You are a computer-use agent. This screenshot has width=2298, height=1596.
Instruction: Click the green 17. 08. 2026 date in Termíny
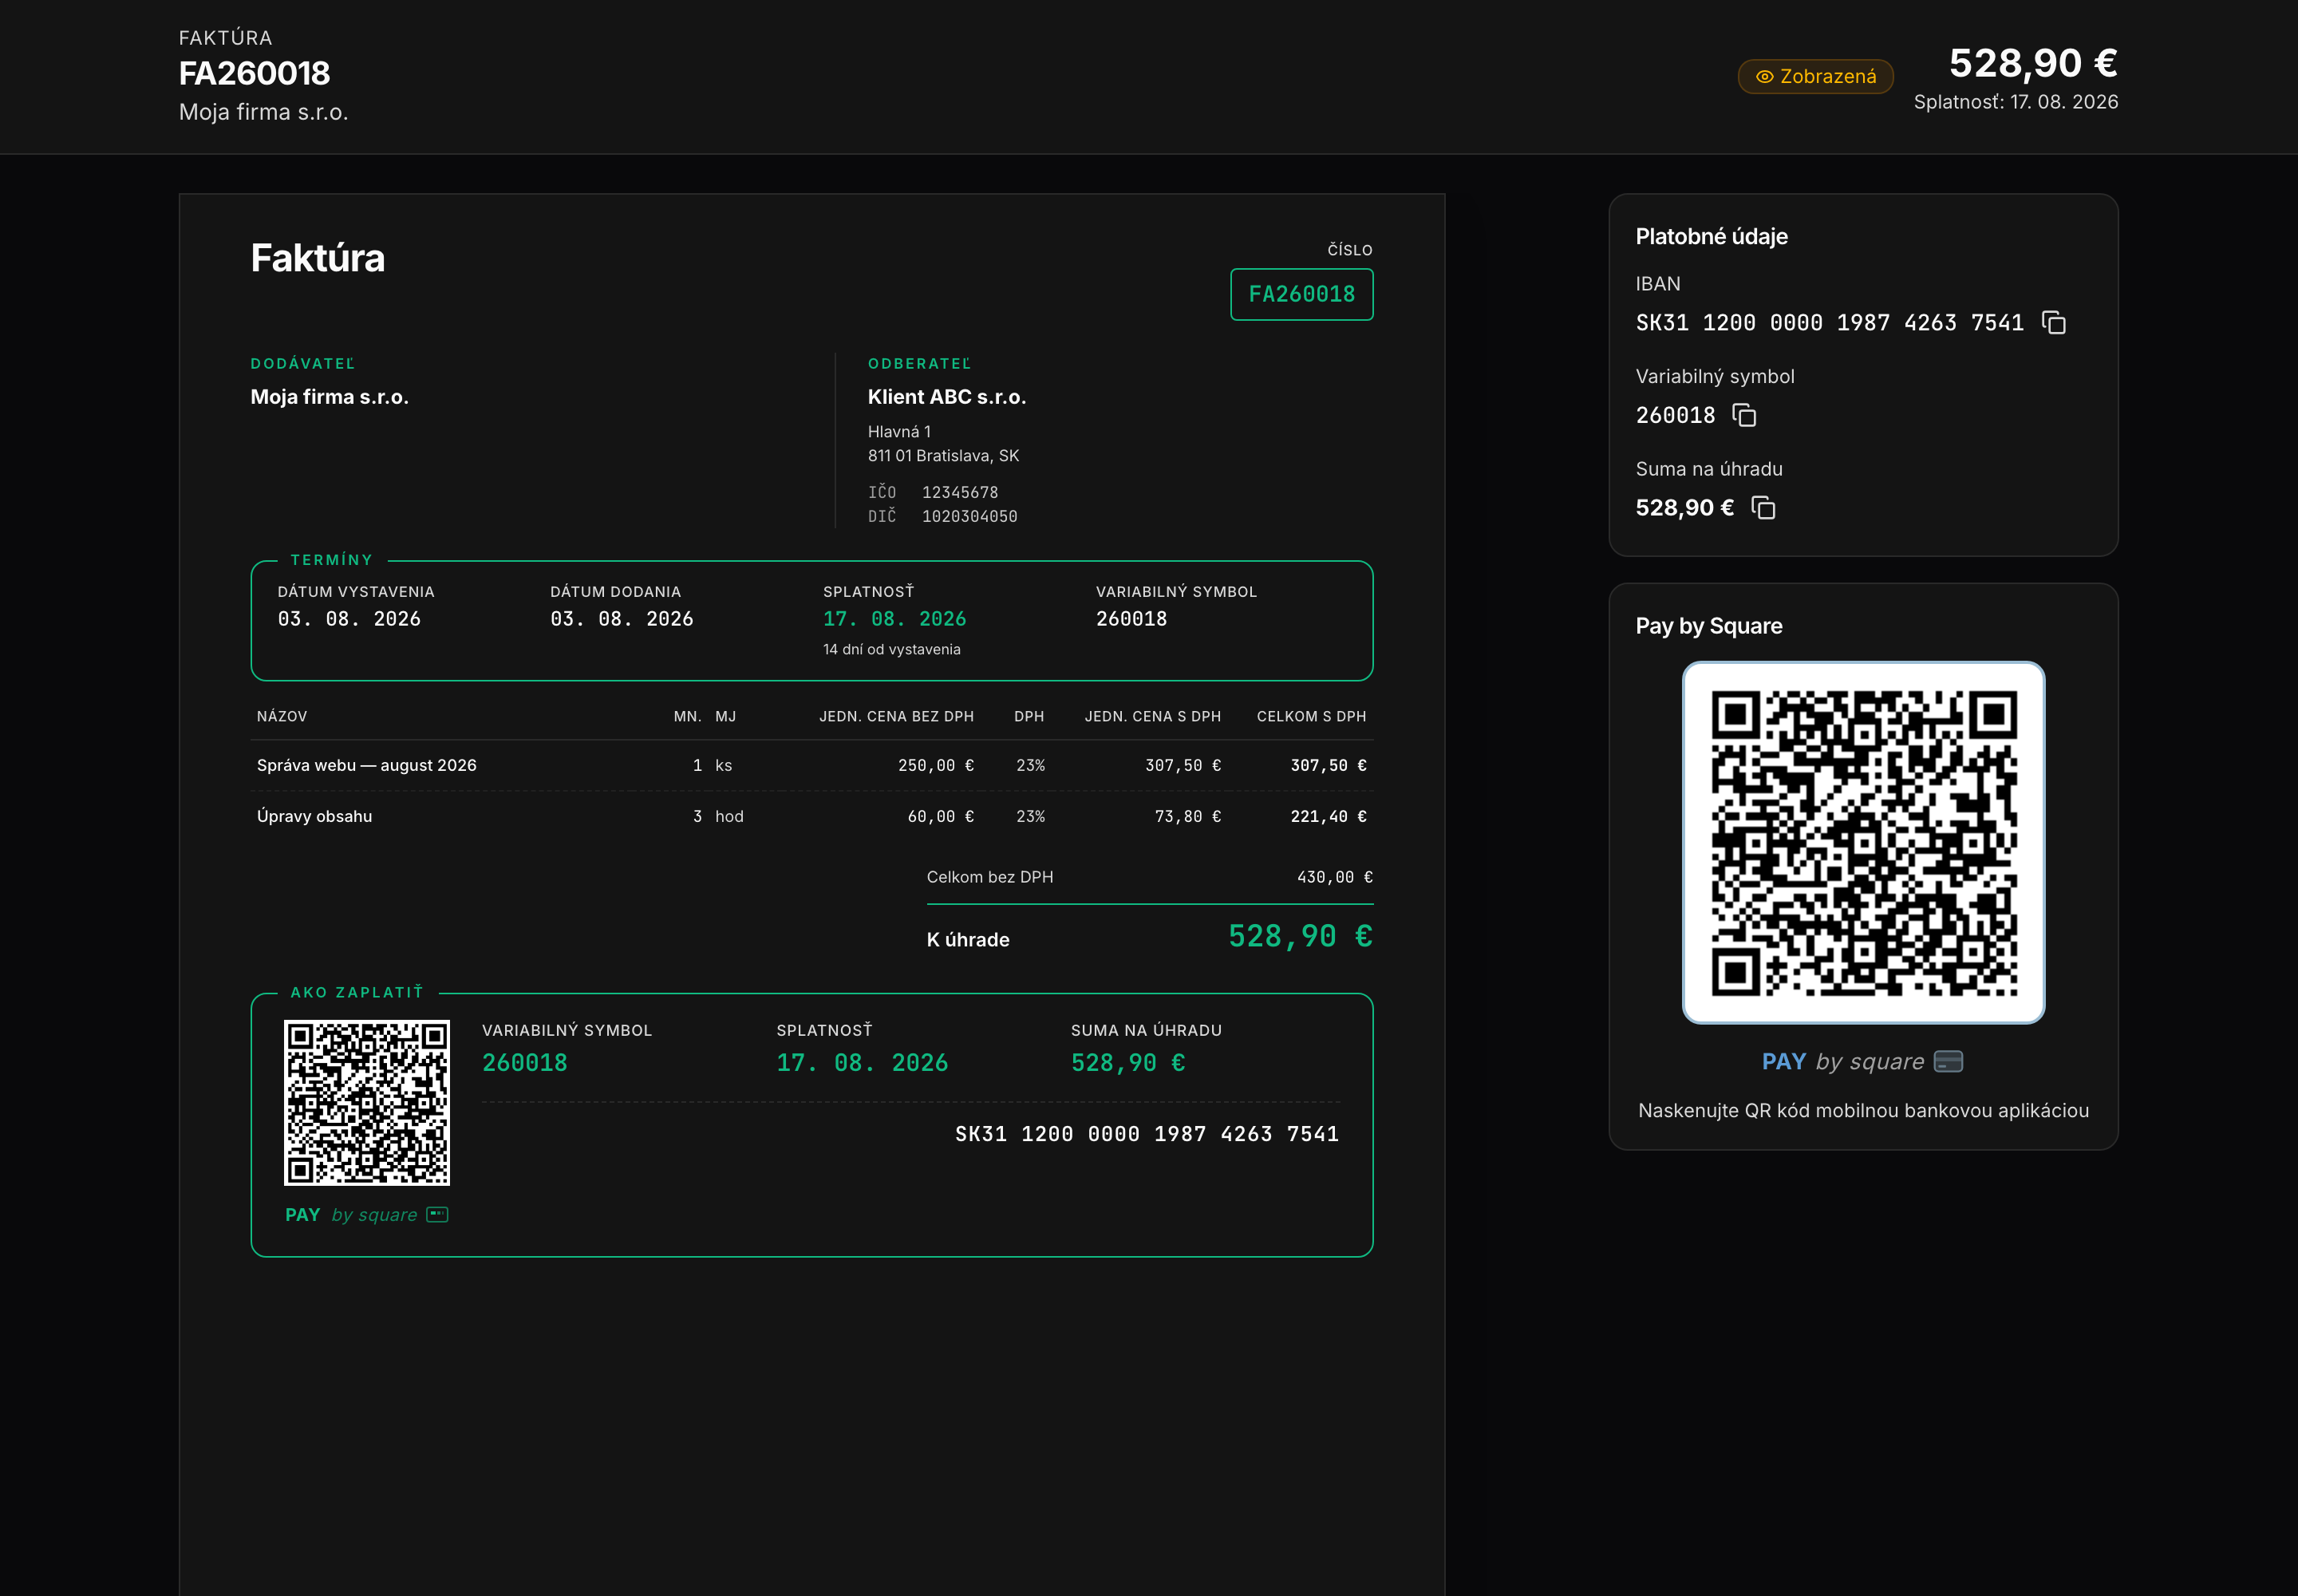894,619
